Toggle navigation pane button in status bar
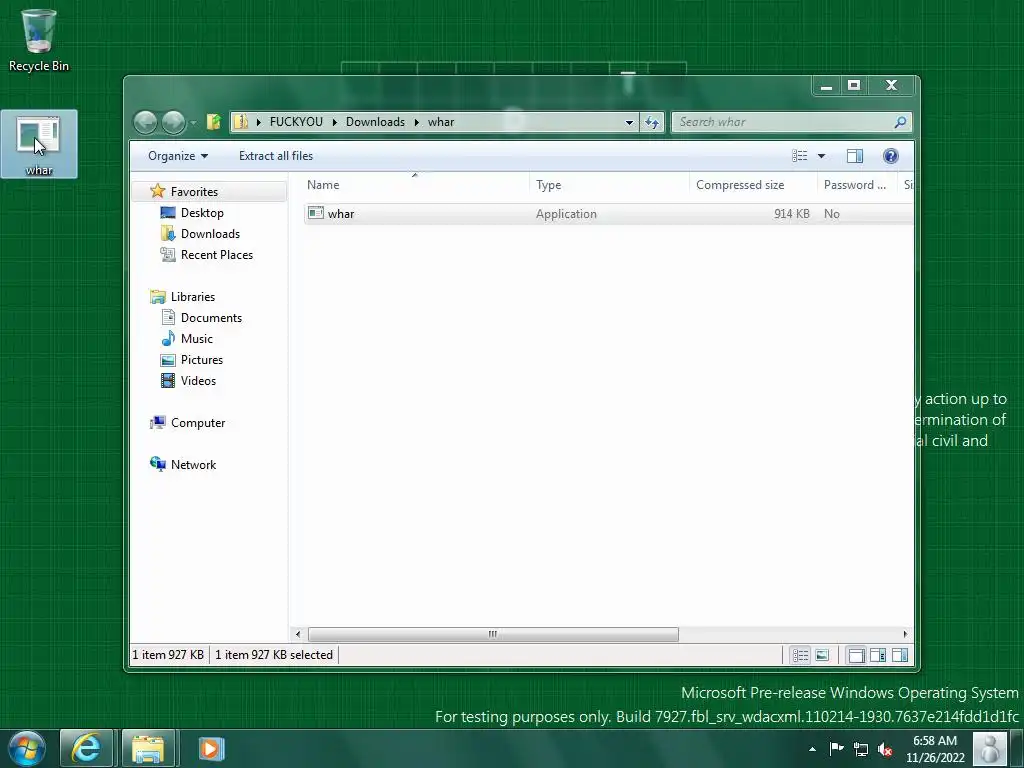The width and height of the screenshot is (1024, 768). 856,655
